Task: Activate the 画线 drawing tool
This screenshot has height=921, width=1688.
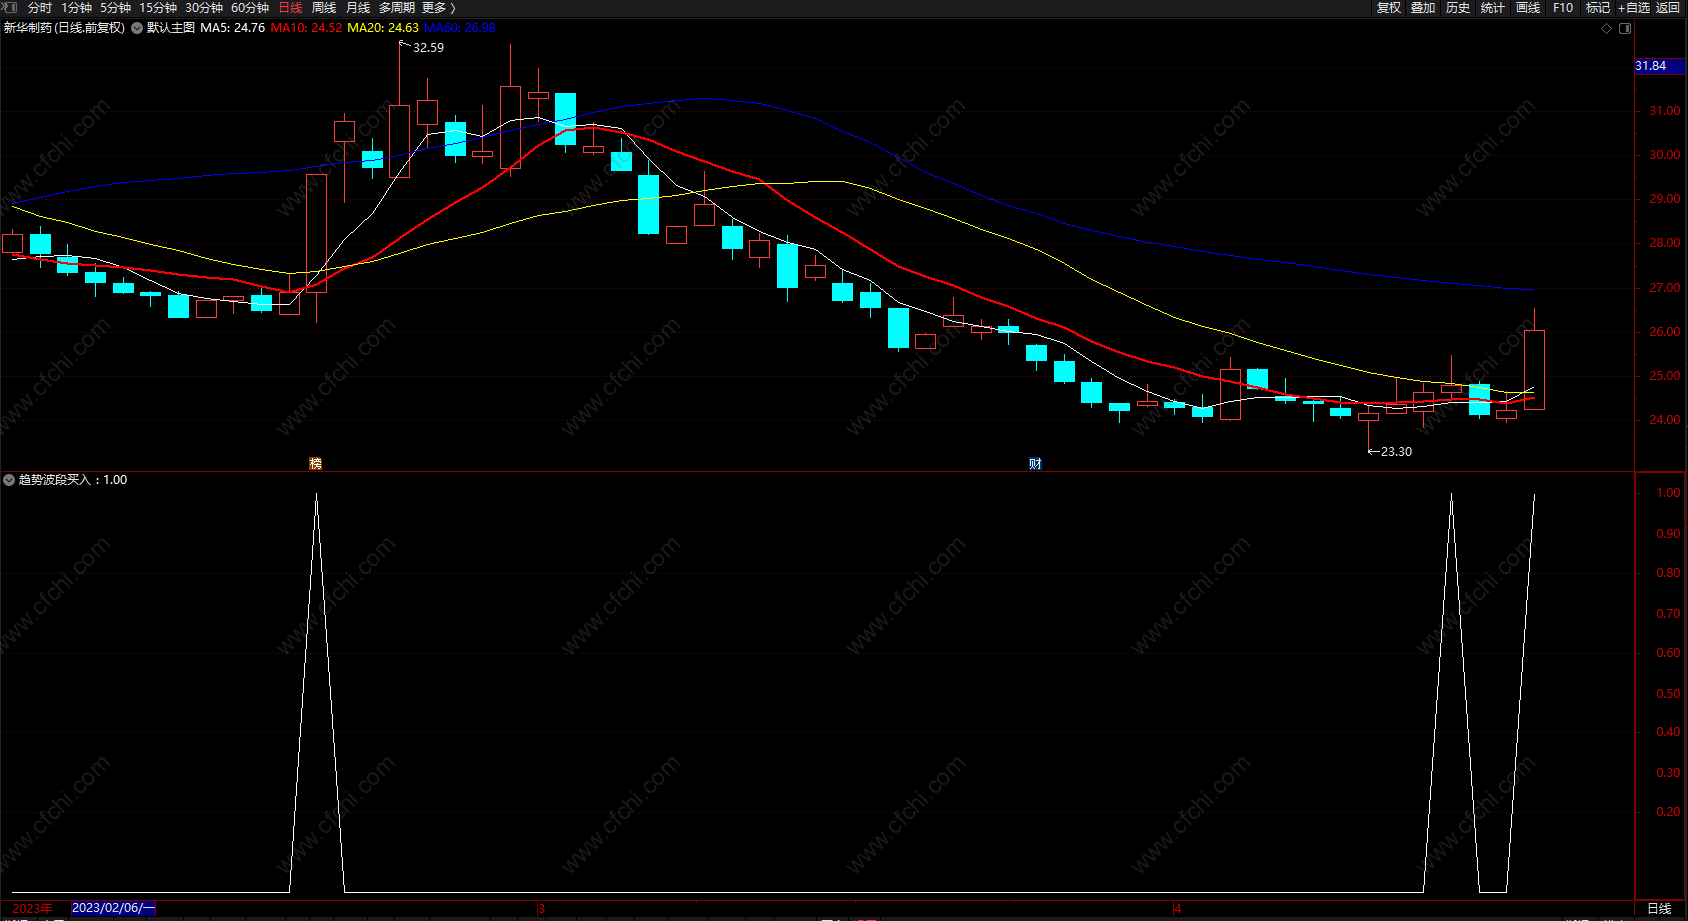Action: click(1528, 8)
